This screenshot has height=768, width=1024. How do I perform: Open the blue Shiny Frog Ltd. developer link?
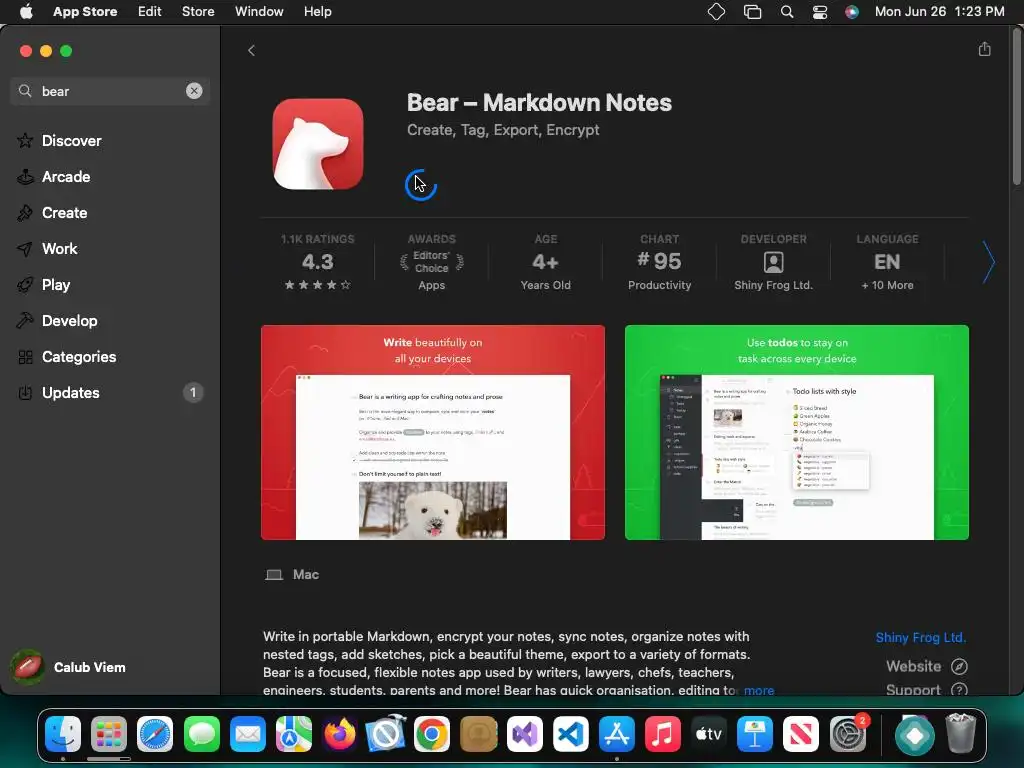[x=920, y=637]
